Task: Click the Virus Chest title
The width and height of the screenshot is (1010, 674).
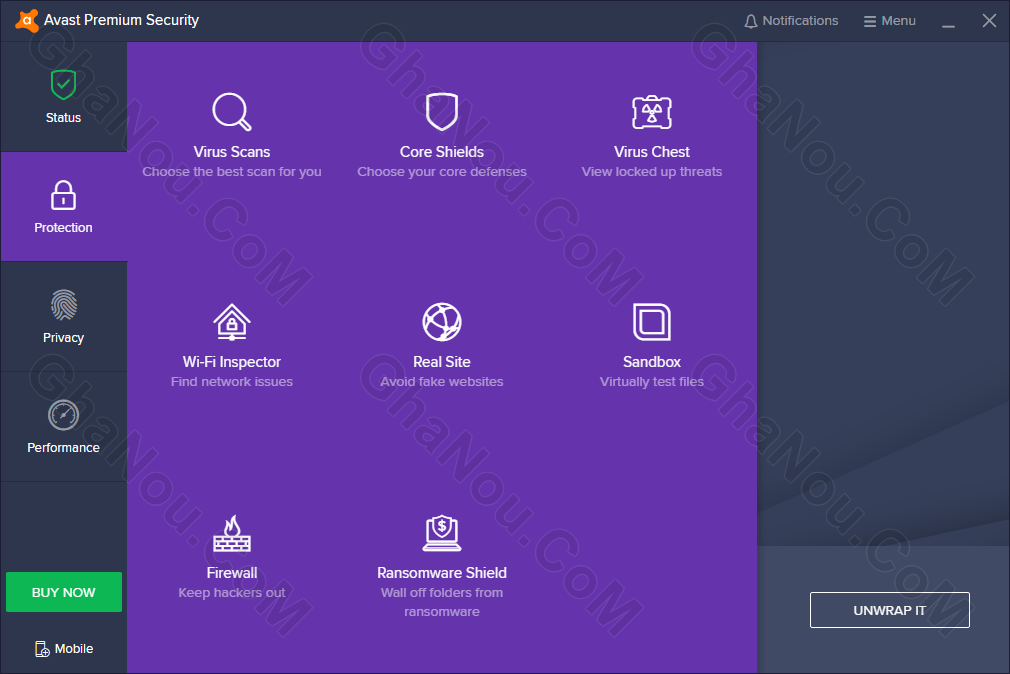Action: pyautogui.click(x=652, y=152)
